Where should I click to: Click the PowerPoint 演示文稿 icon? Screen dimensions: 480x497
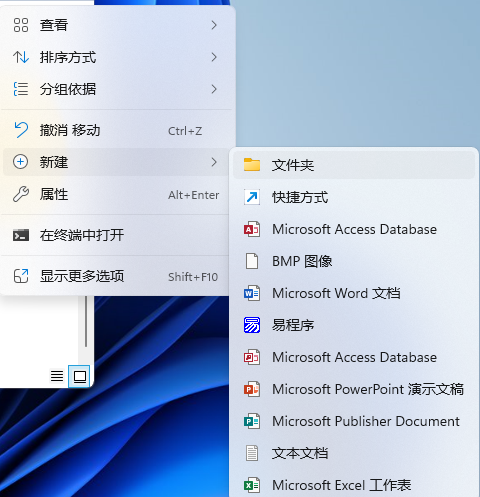click(252, 389)
